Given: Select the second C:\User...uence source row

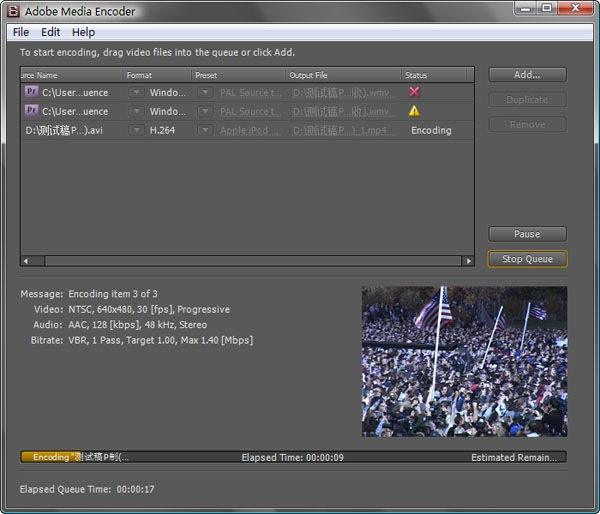Looking at the screenshot, I should 75,112.
